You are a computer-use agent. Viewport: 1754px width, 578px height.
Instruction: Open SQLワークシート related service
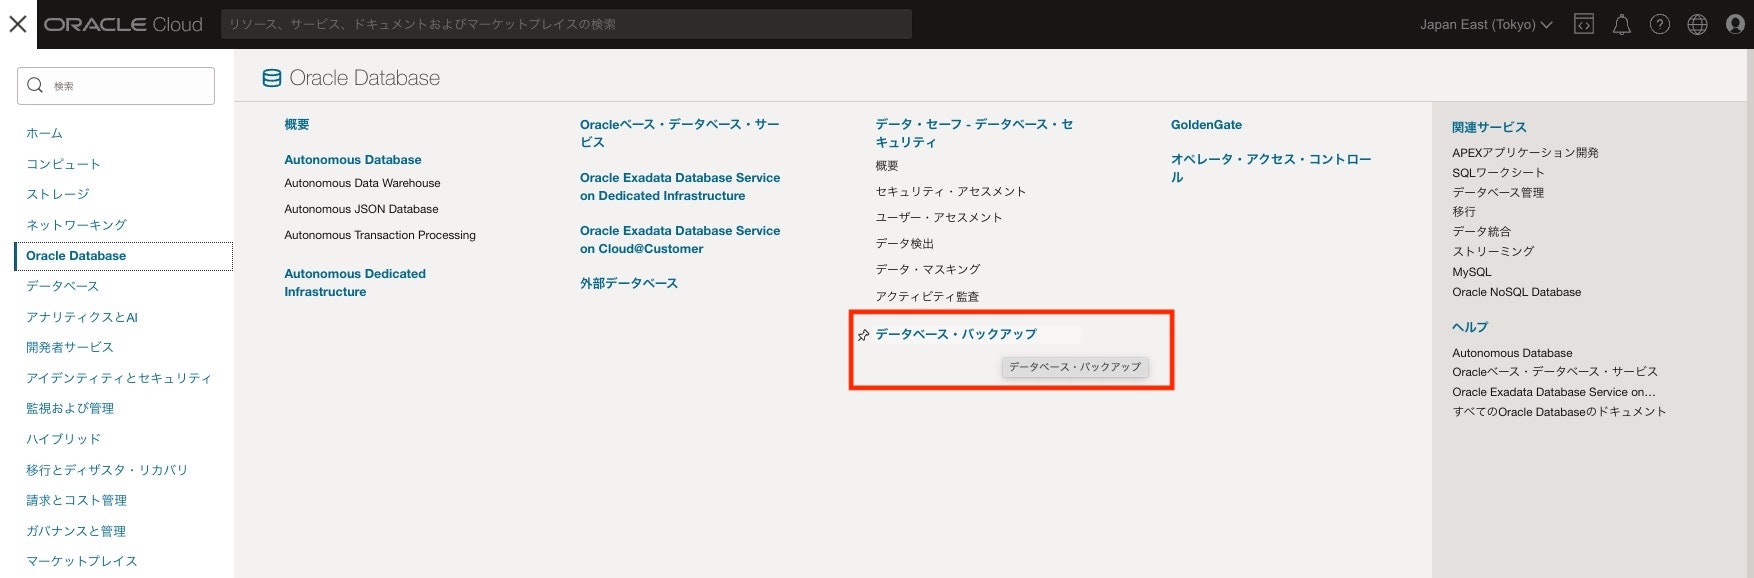point(1498,173)
